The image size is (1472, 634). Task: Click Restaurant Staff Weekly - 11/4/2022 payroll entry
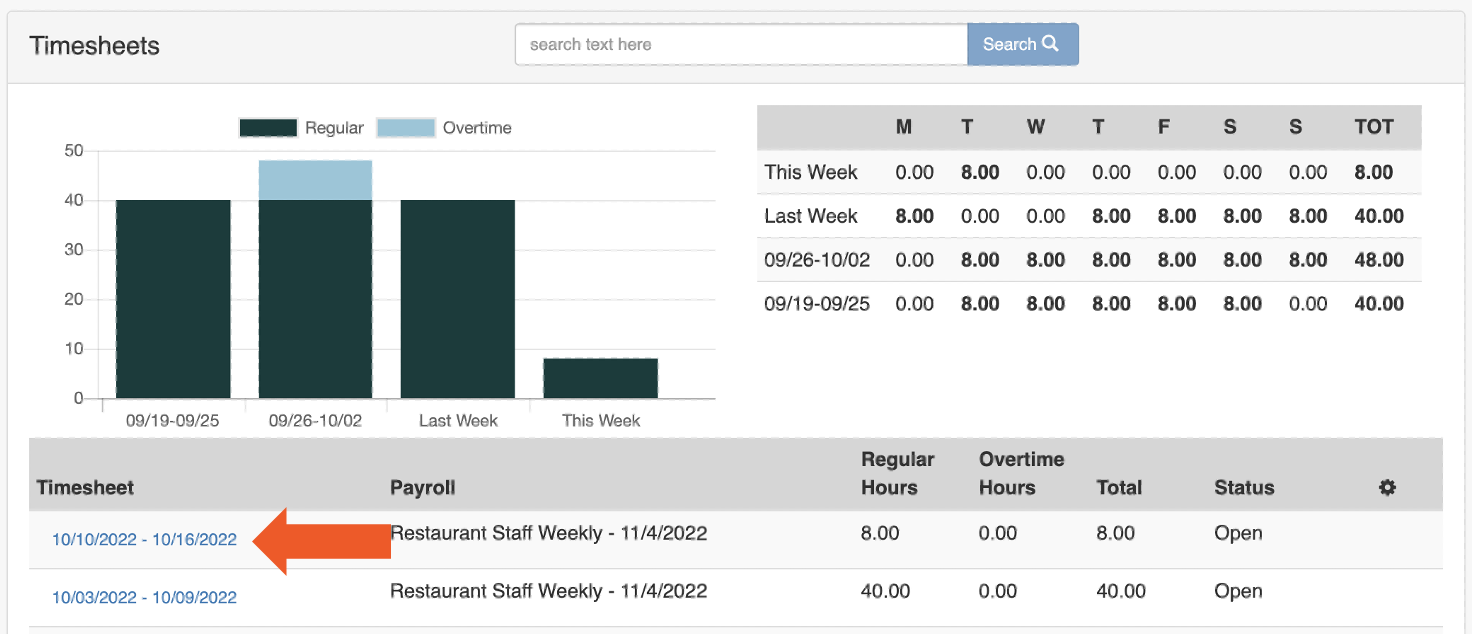(x=548, y=533)
